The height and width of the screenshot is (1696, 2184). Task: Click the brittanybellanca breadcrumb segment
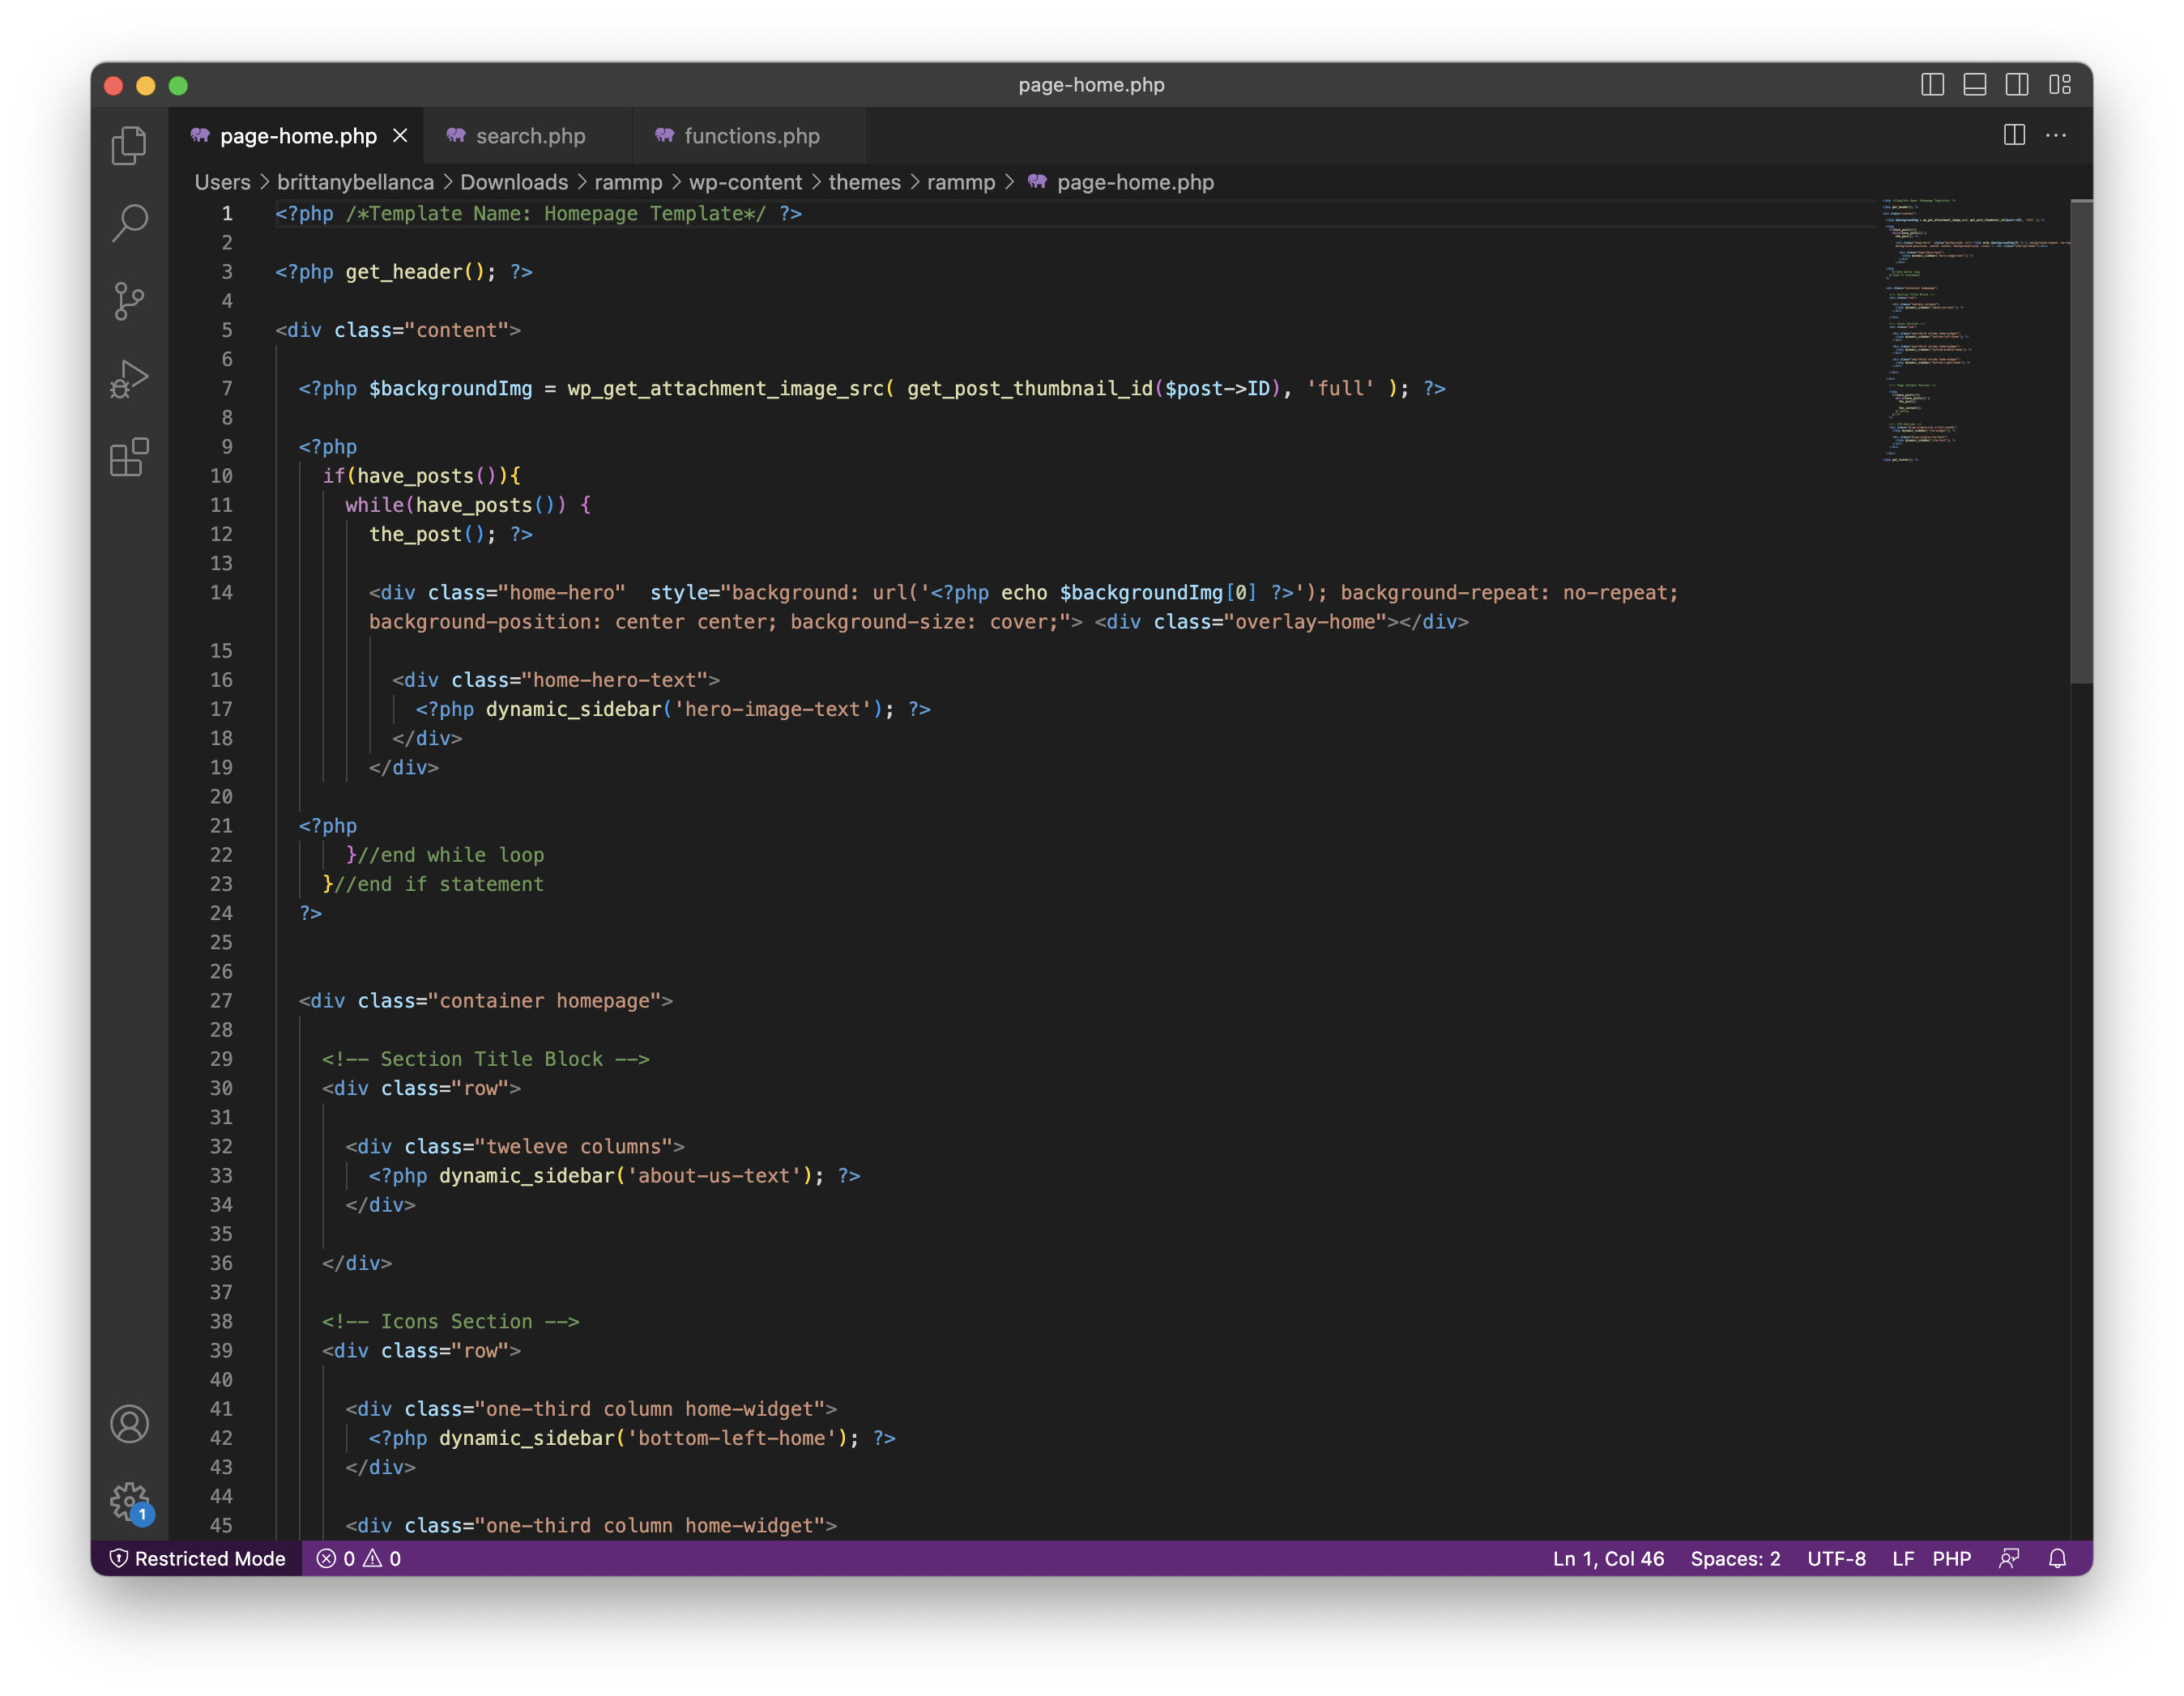[355, 182]
